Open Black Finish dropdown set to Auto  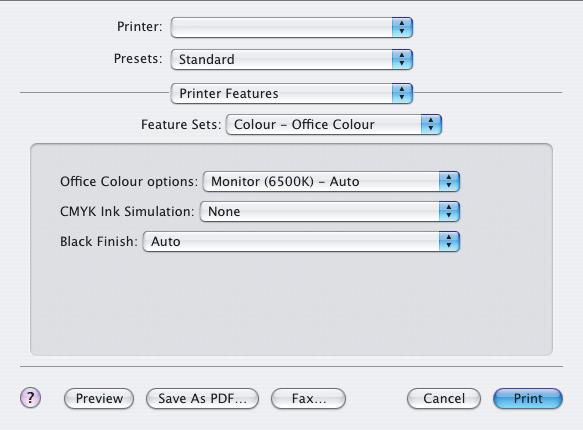(301, 242)
